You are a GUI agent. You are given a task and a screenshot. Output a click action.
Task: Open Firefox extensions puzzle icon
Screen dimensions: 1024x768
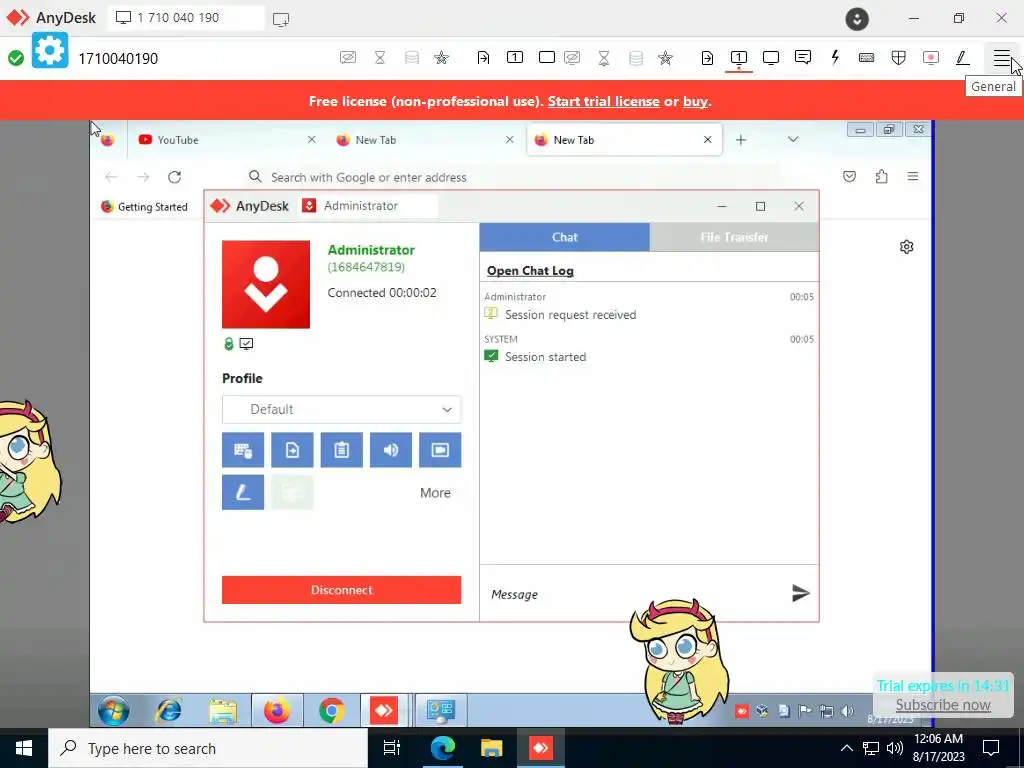[882, 176]
